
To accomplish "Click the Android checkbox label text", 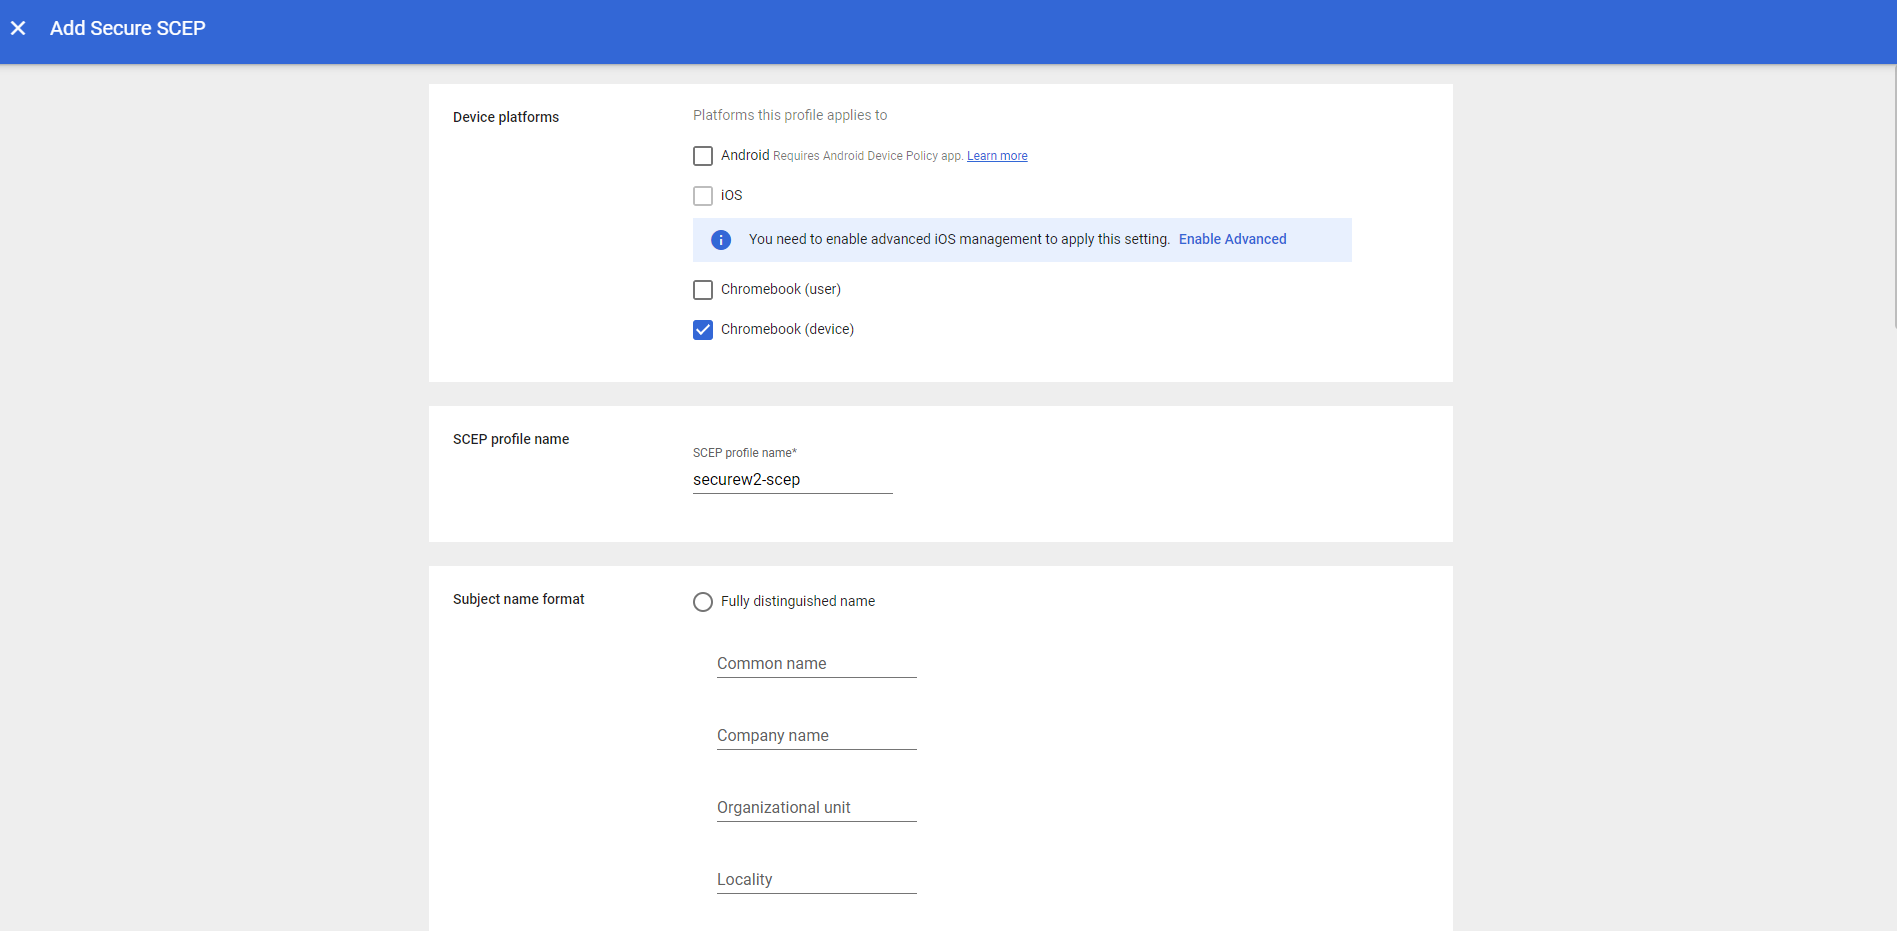I will (x=745, y=155).
